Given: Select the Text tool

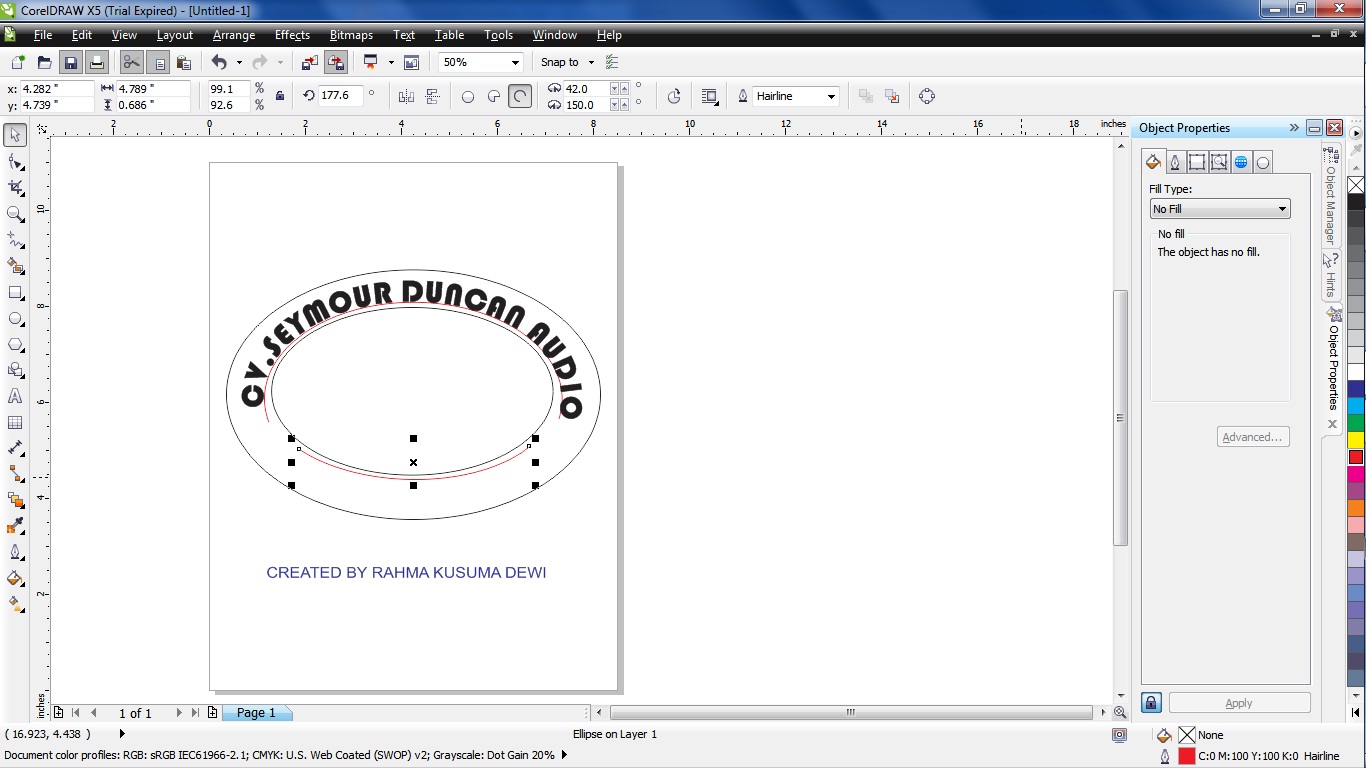Looking at the screenshot, I should pyautogui.click(x=15, y=396).
